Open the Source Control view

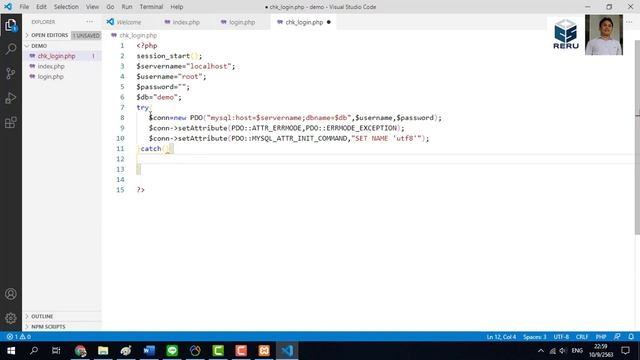pyautogui.click(x=11, y=73)
